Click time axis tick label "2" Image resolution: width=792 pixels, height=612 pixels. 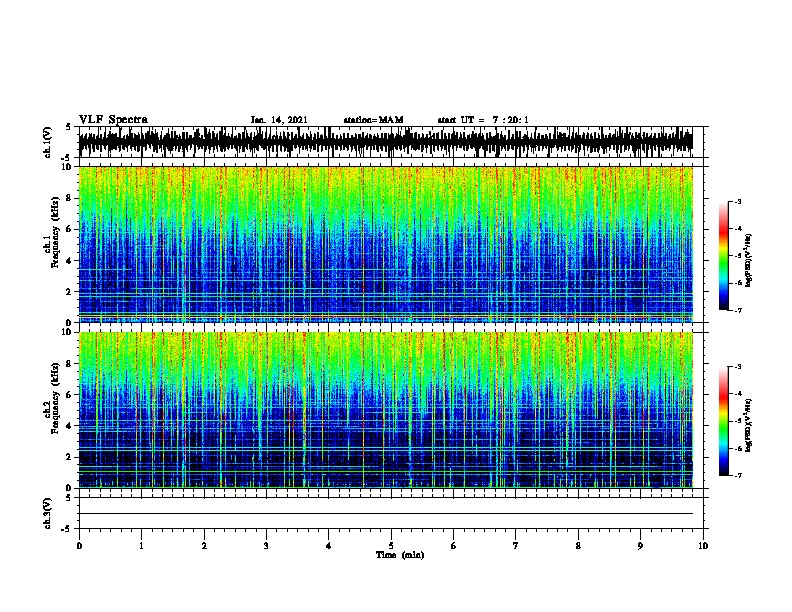pos(204,546)
